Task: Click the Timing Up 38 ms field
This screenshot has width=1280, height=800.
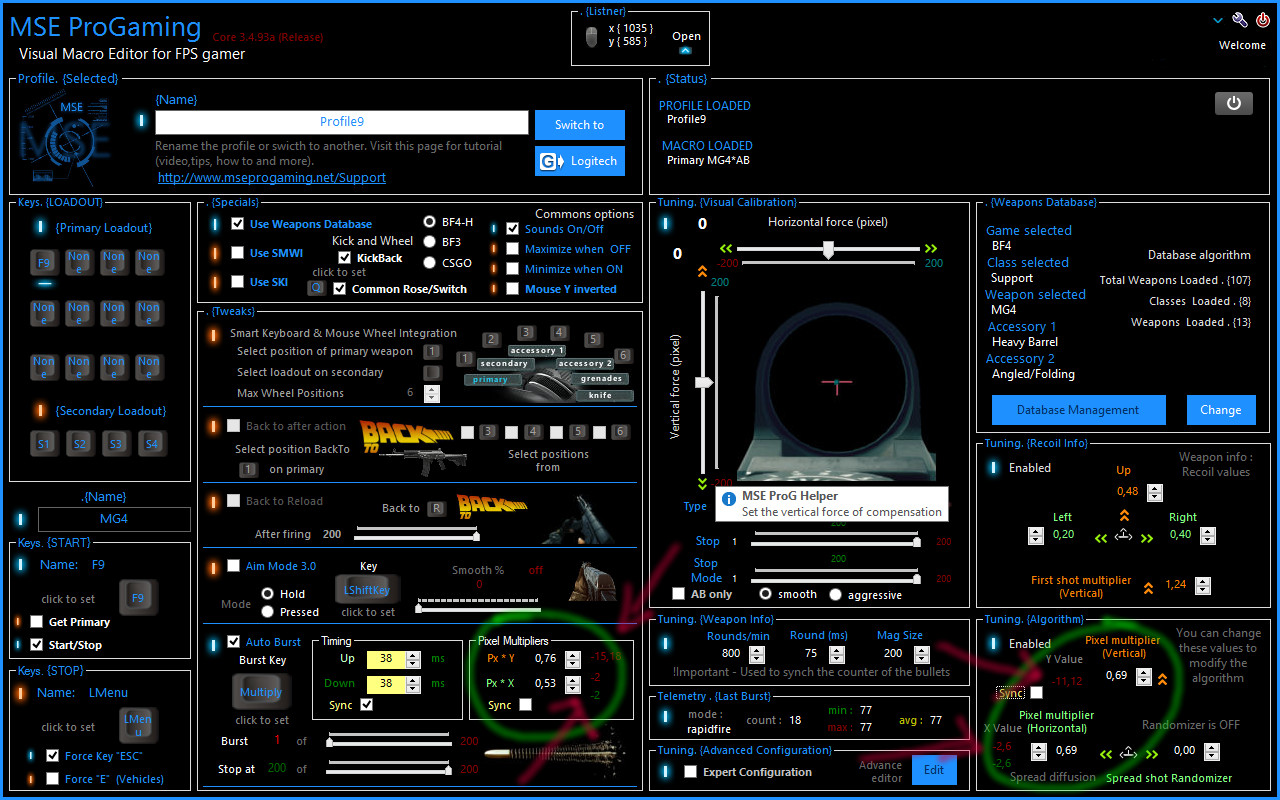Action: [386, 659]
